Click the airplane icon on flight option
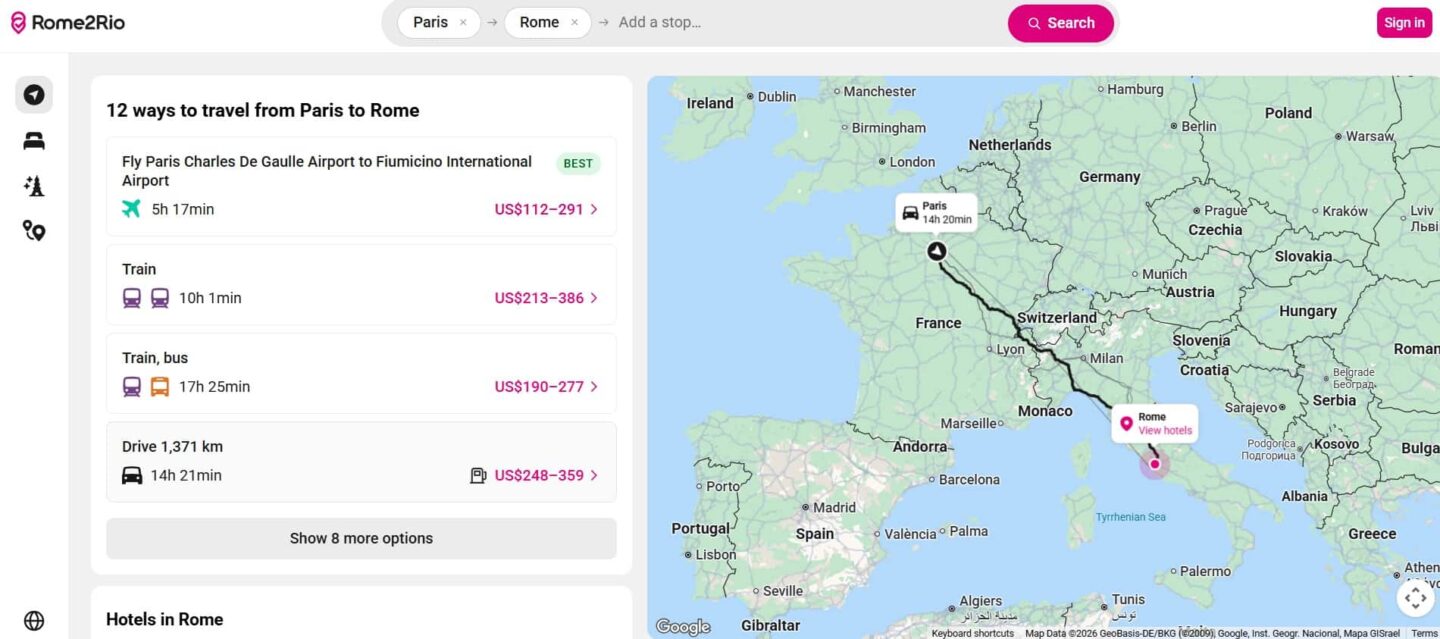1440x639 pixels. [x=132, y=209]
